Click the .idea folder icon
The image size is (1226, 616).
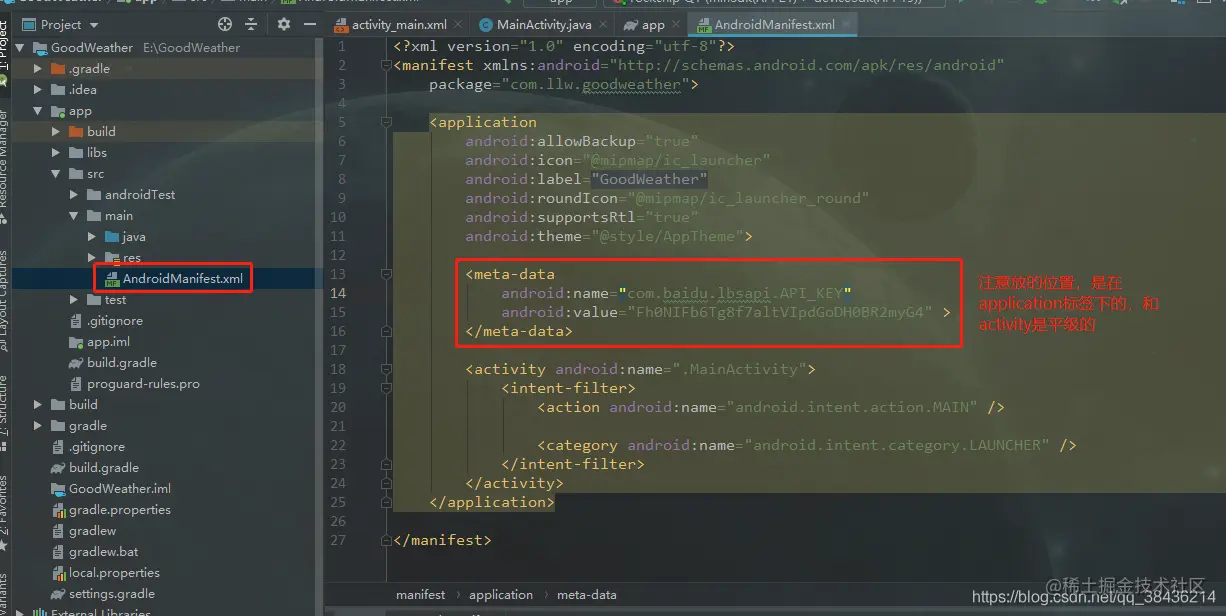[59, 90]
